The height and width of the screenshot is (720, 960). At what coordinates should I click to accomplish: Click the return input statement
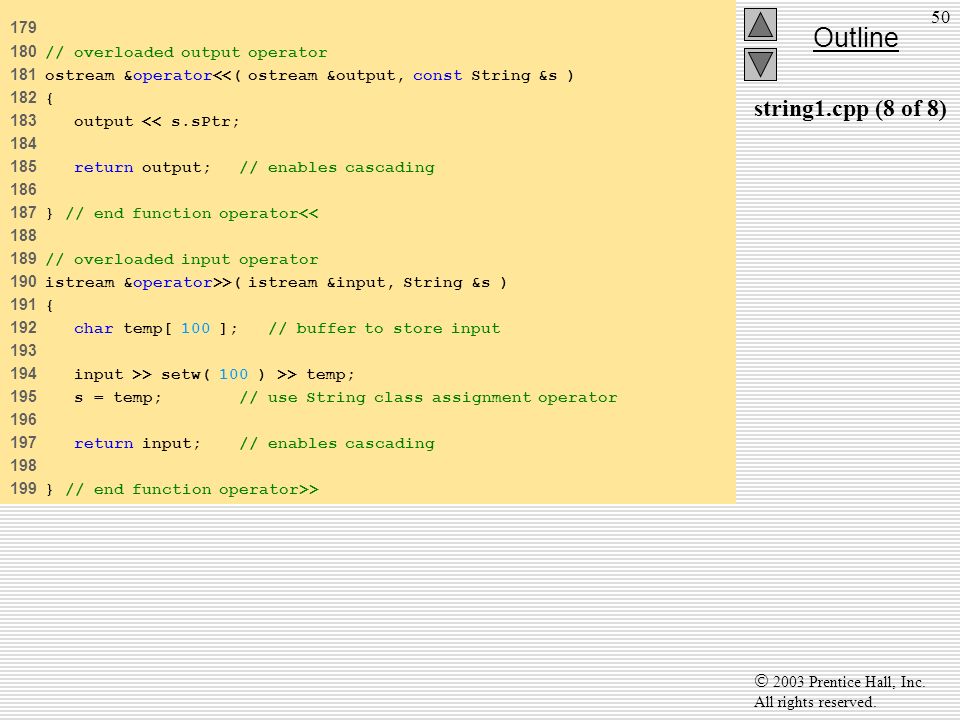tap(137, 443)
